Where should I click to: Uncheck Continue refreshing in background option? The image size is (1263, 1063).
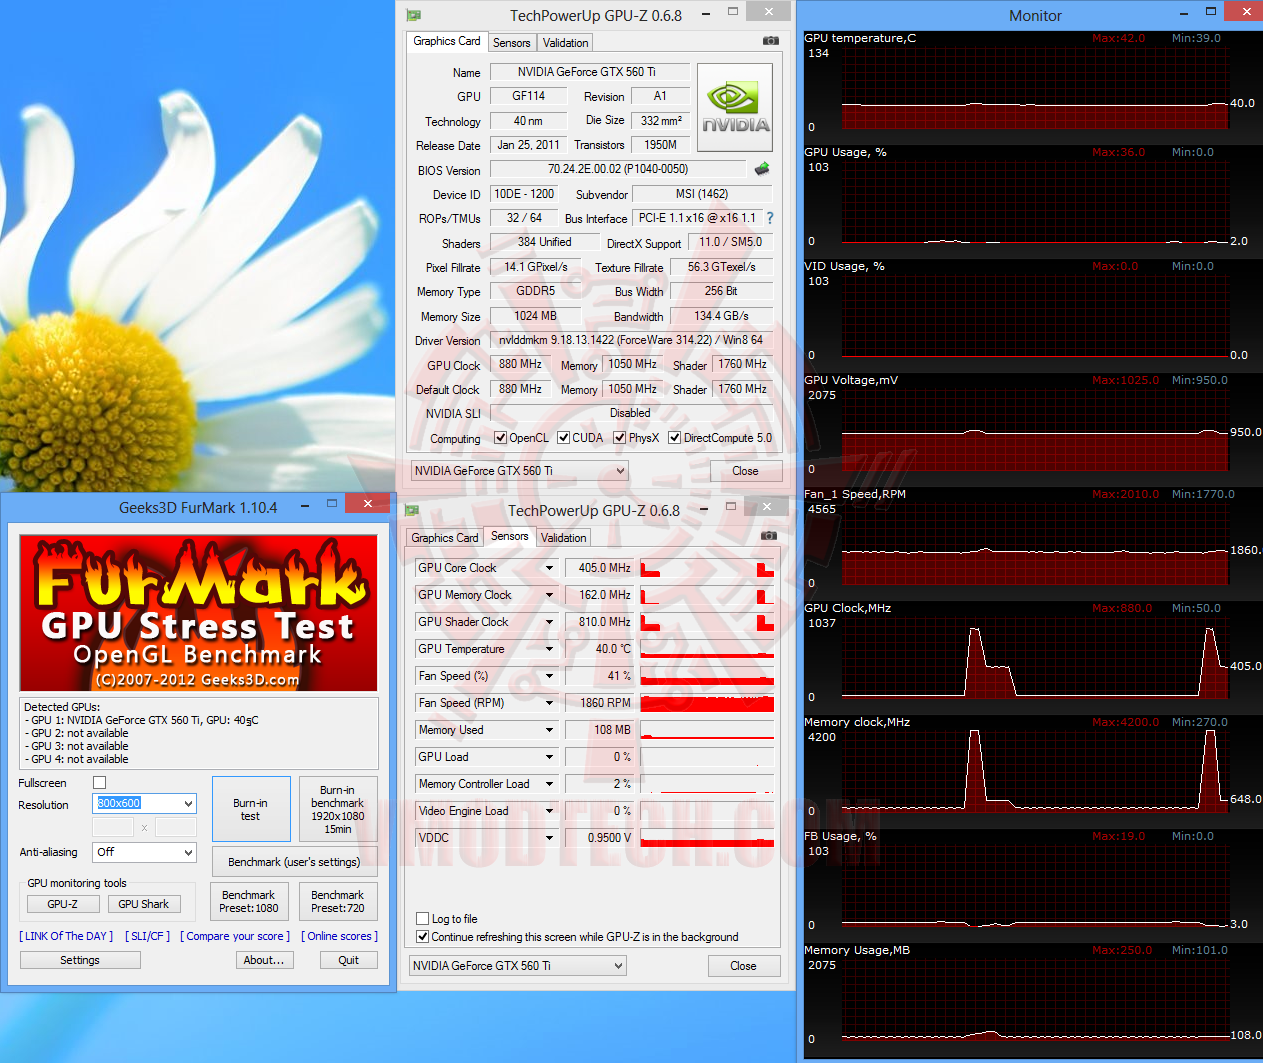coord(422,937)
